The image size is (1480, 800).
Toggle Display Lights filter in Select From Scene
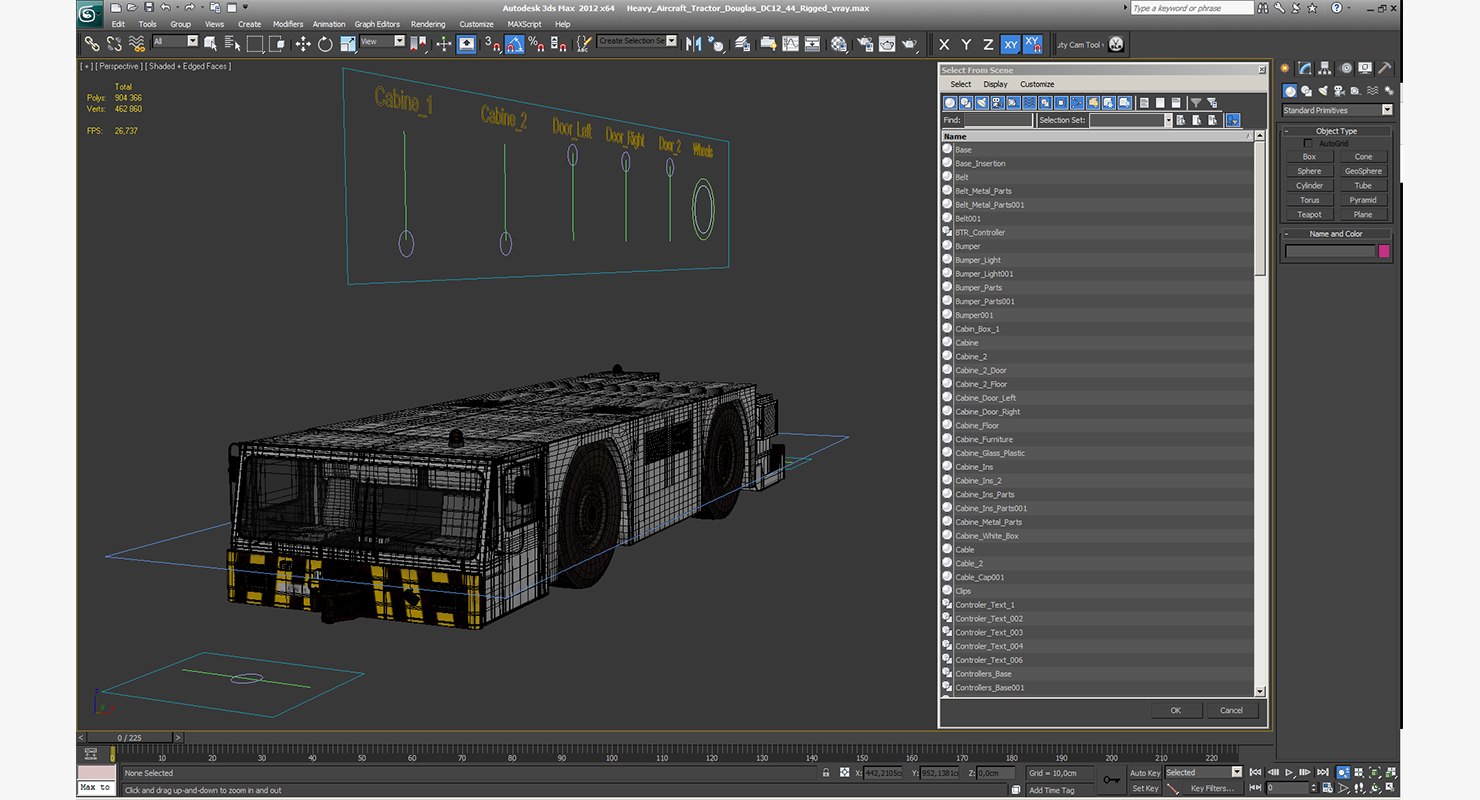(x=982, y=103)
